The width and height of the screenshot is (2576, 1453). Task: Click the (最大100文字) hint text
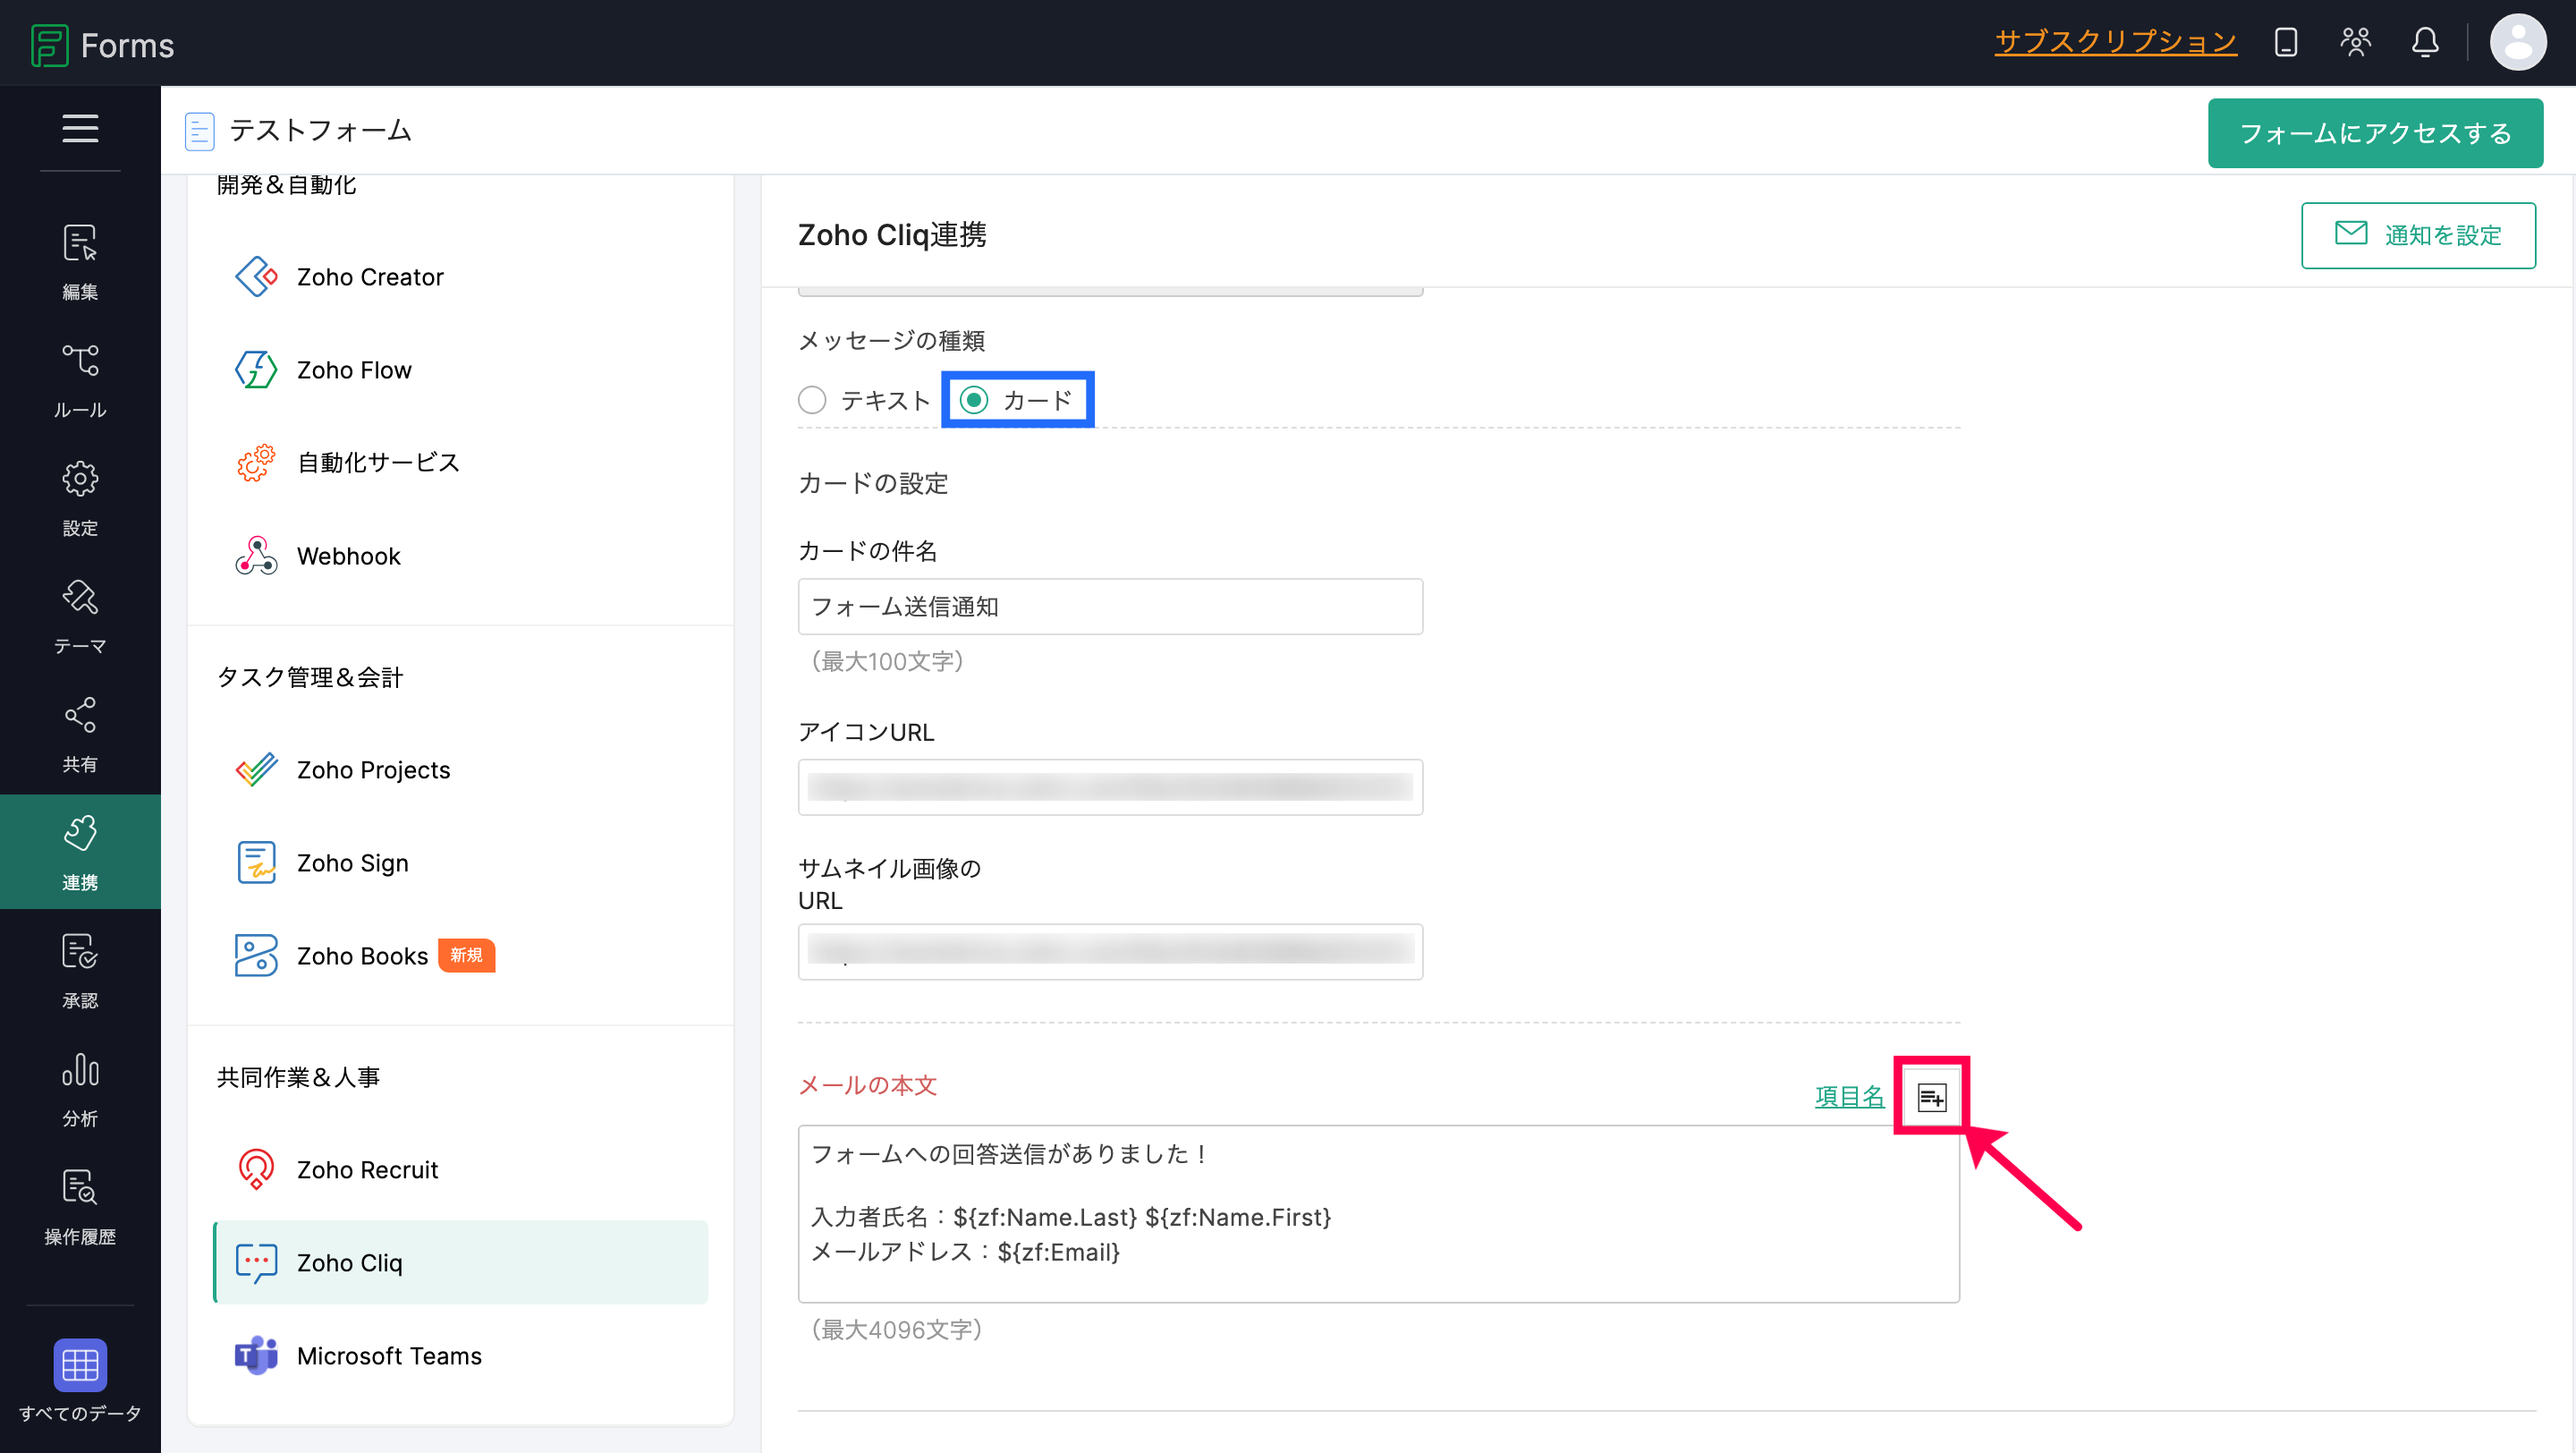(887, 661)
